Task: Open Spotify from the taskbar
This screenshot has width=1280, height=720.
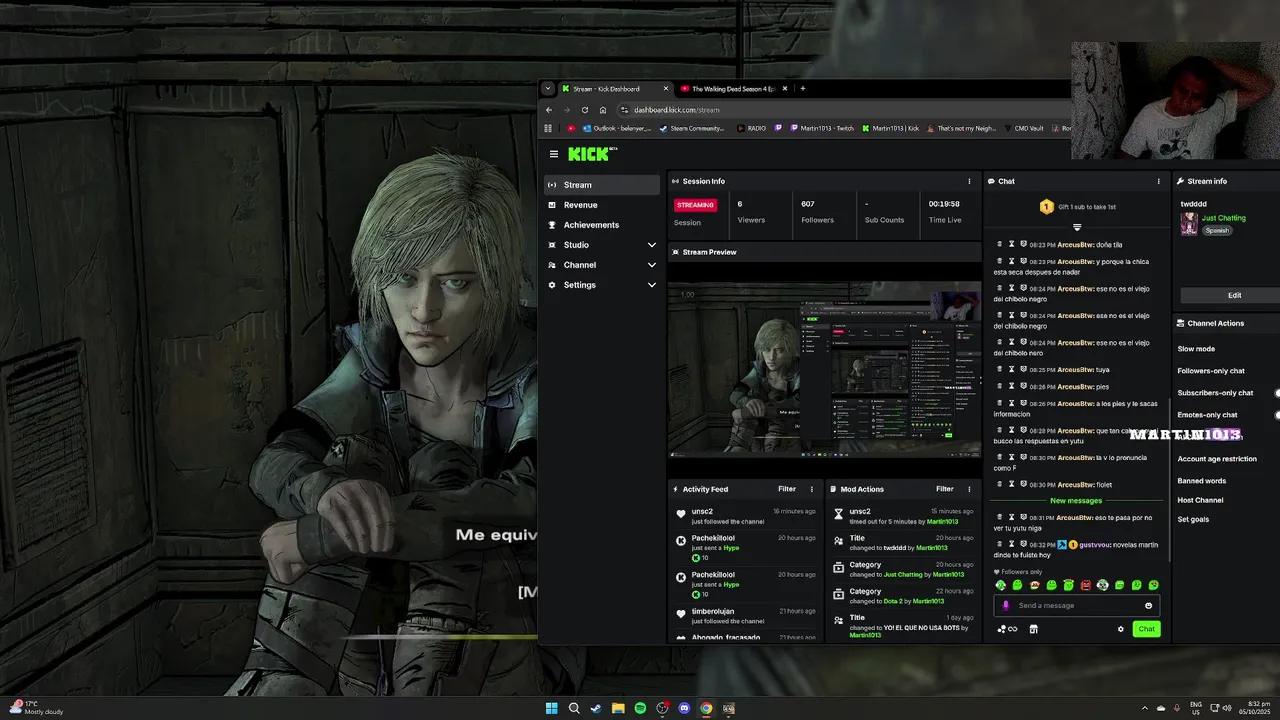Action: 640,708
